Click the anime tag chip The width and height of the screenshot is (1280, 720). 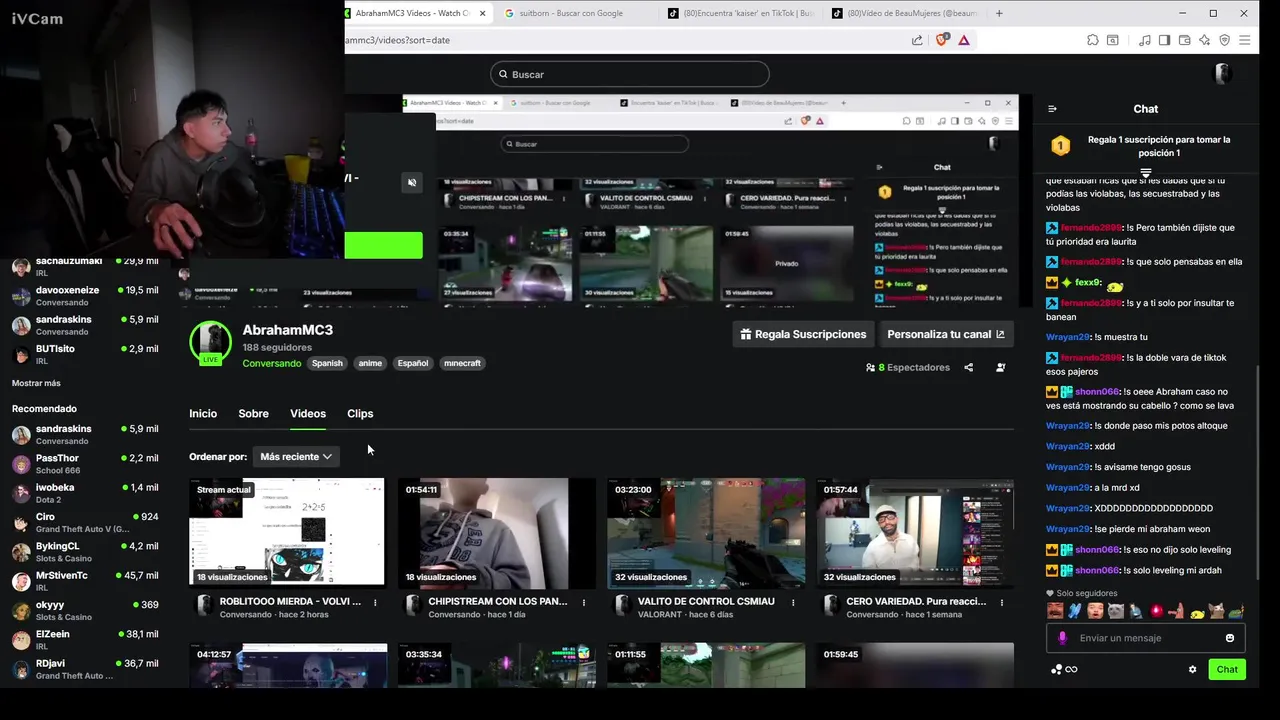(x=370, y=363)
